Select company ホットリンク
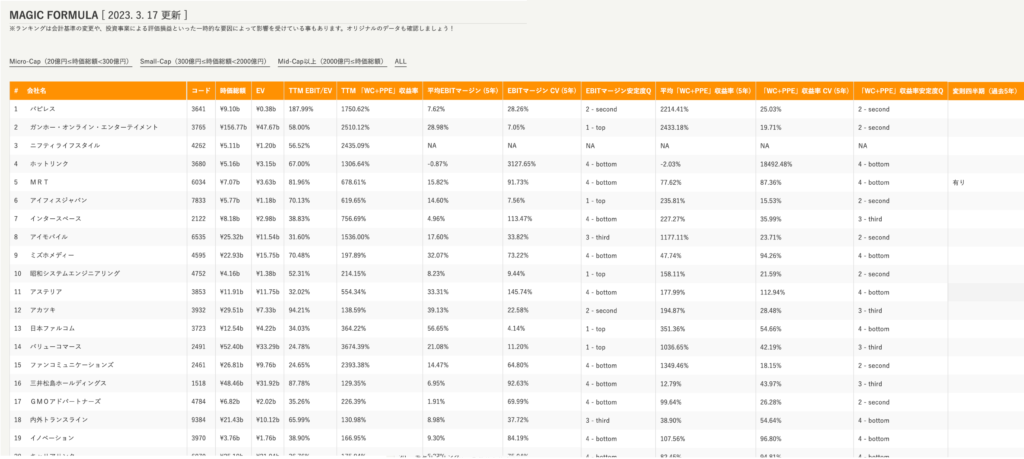Image resolution: width=1024 pixels, height=459 pixels. click(x=49, y=164)
